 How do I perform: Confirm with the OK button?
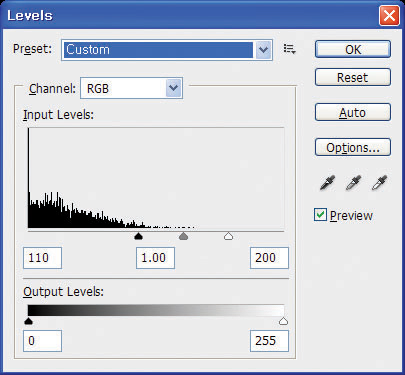353,49
